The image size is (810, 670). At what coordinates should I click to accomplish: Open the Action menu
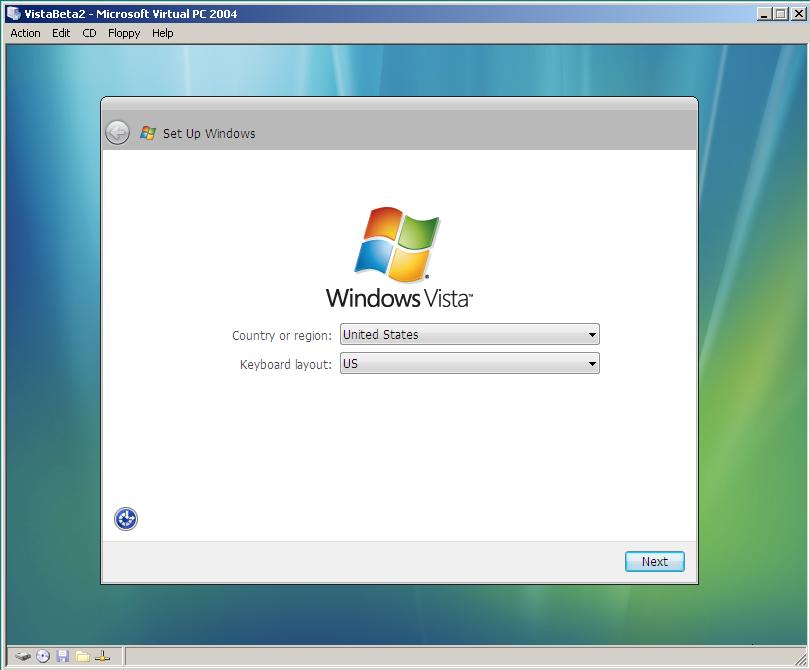25,33
